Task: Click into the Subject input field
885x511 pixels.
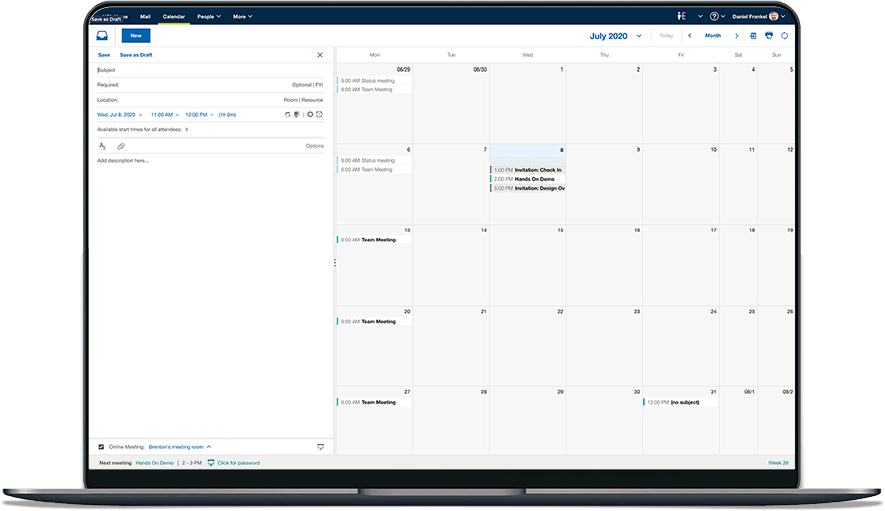Action: (x=200, y=70)
